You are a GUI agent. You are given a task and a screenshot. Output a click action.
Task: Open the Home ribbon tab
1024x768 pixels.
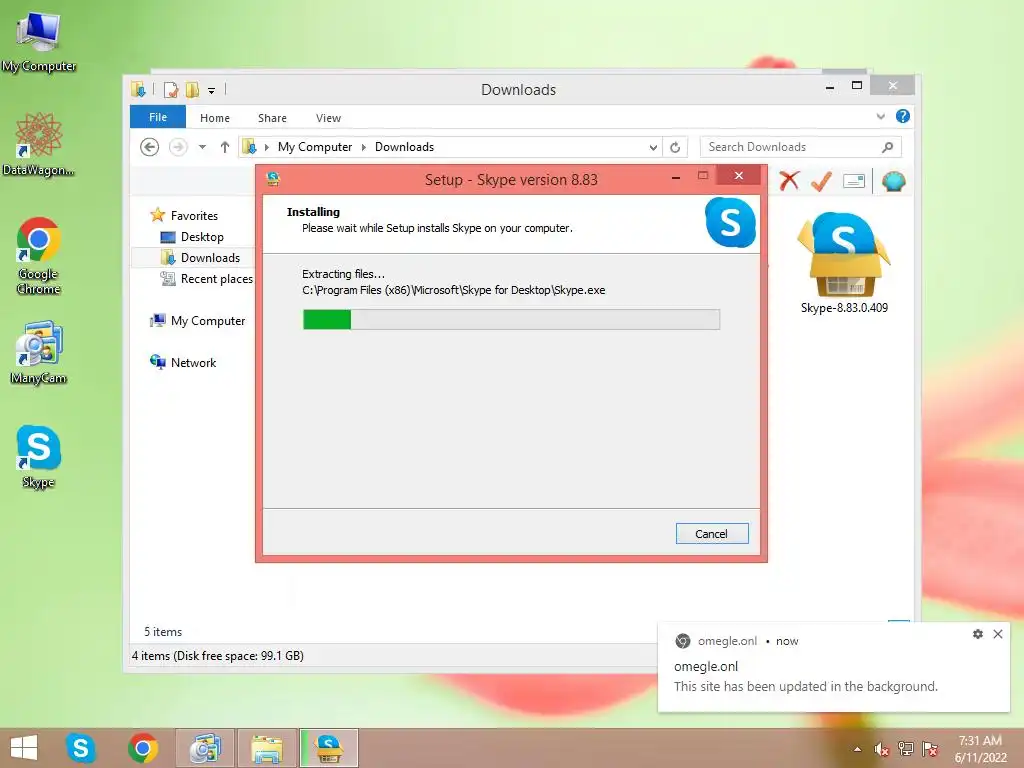click(x=215, y=118)
